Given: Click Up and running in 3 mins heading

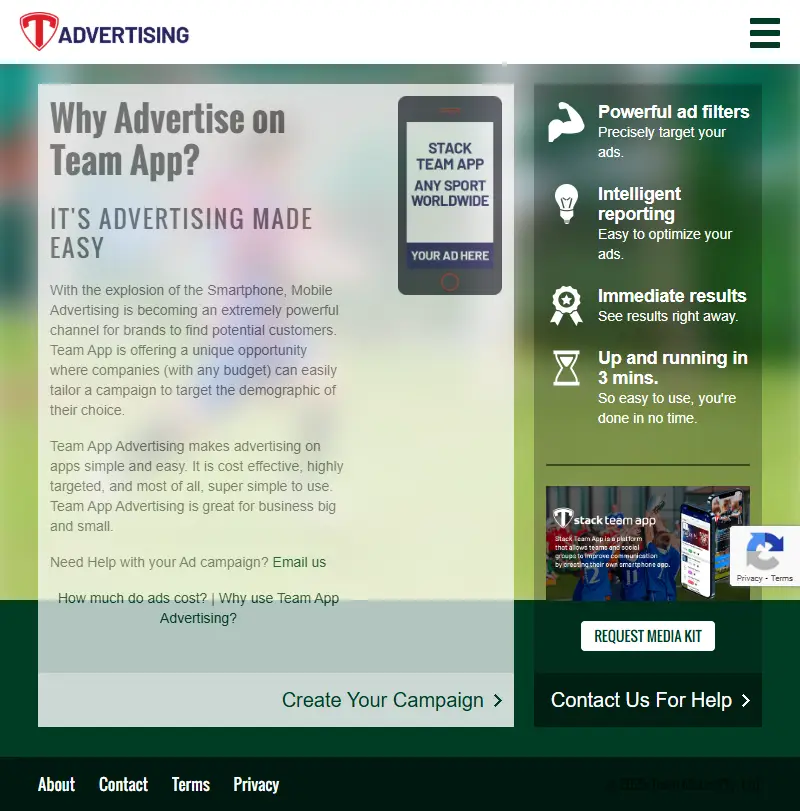Looking at the screenshot, I should [x=672, y=368].
